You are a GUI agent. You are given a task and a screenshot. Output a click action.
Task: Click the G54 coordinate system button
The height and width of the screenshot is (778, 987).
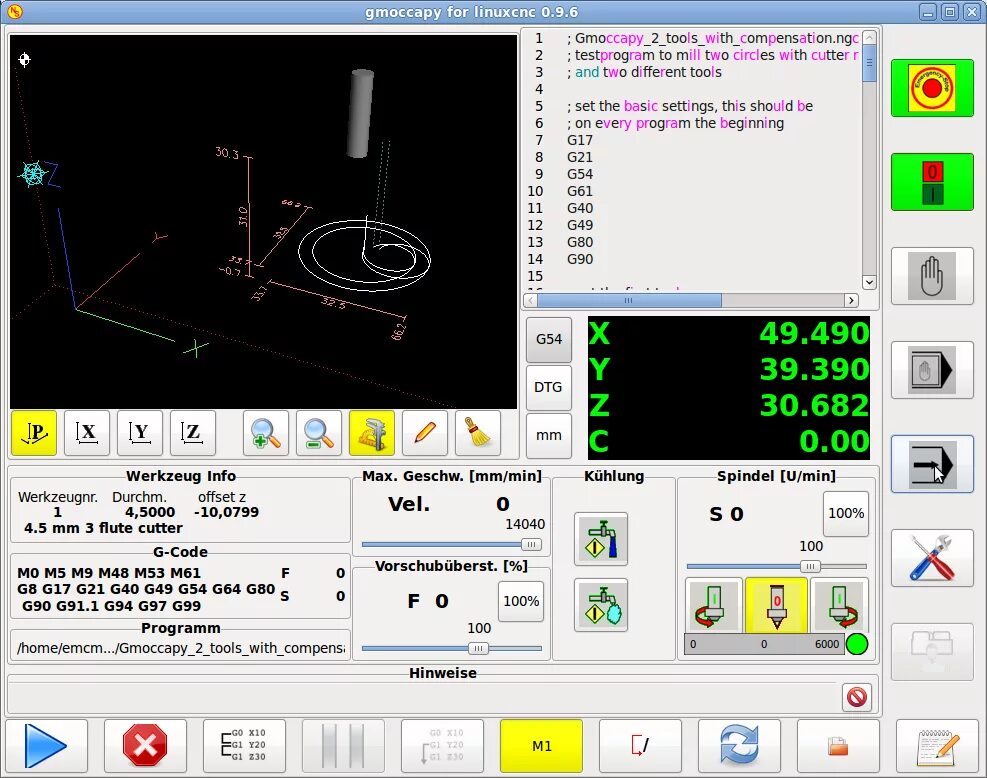(x=549, y=339)
